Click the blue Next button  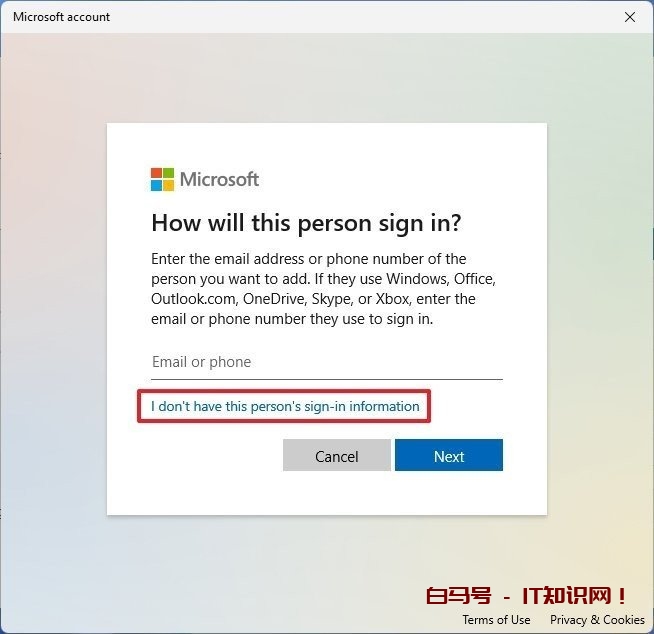(449, 455)
